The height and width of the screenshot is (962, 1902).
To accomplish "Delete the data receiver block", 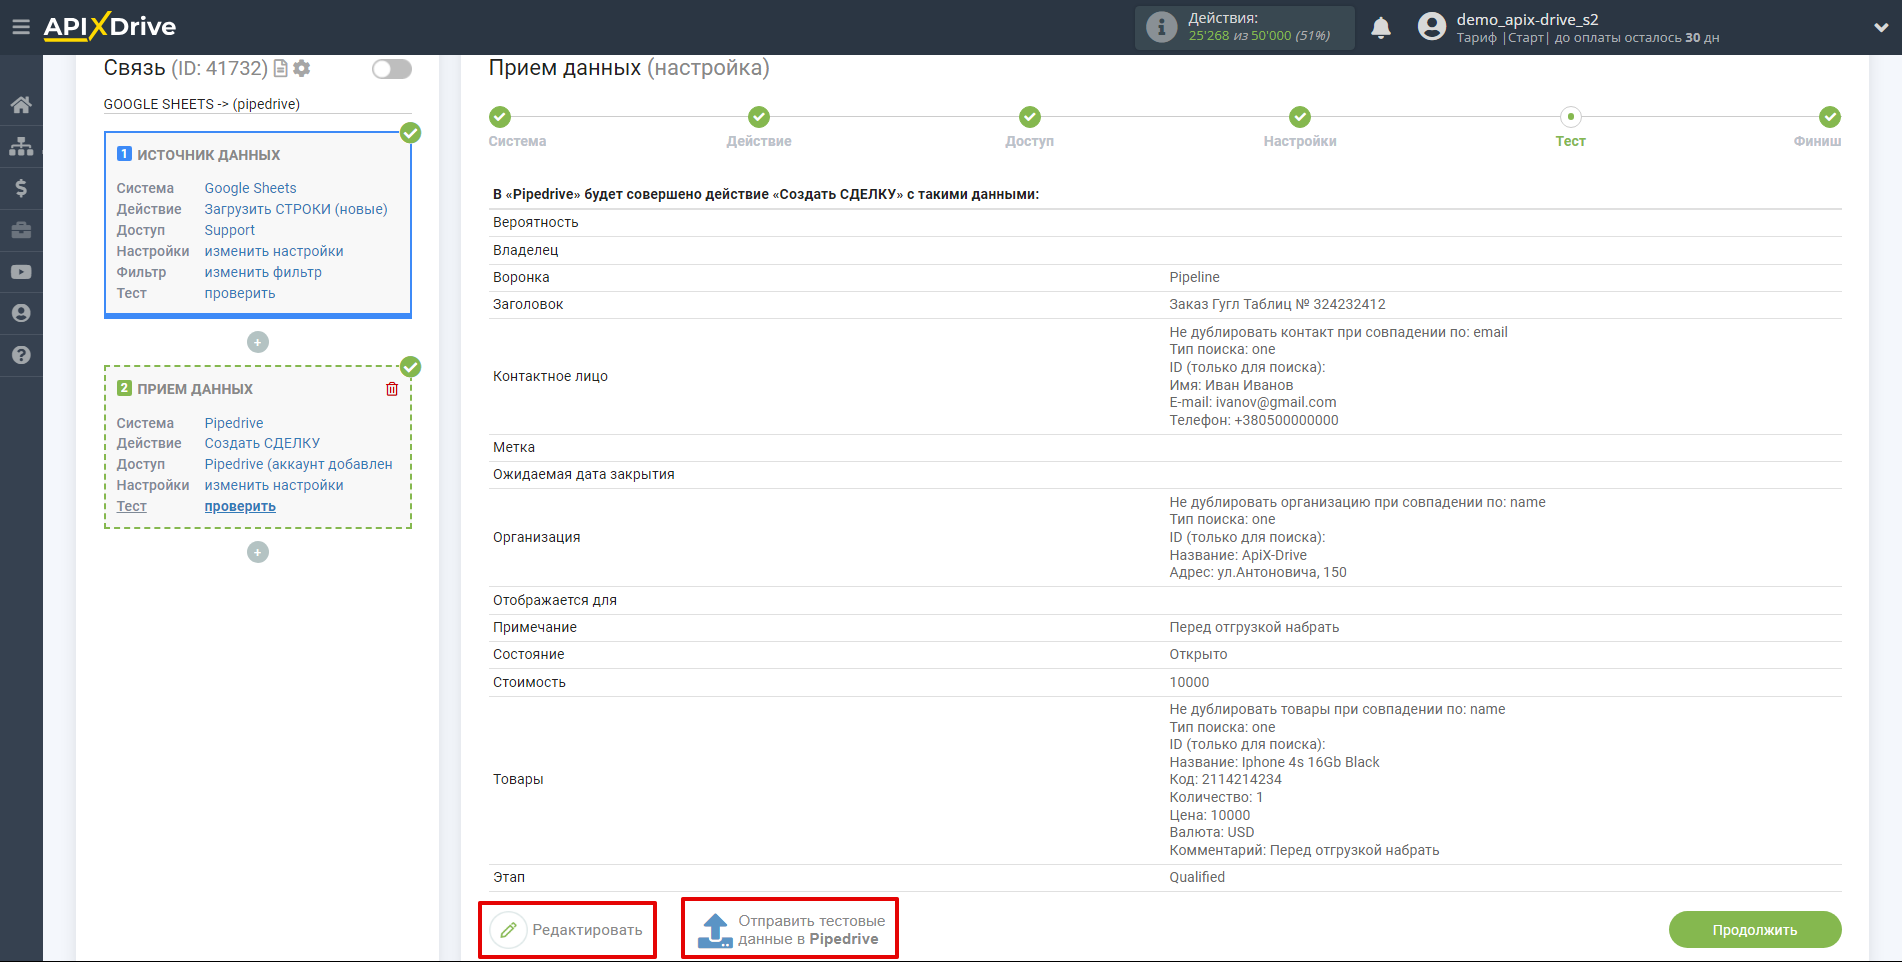I will 392,389.
